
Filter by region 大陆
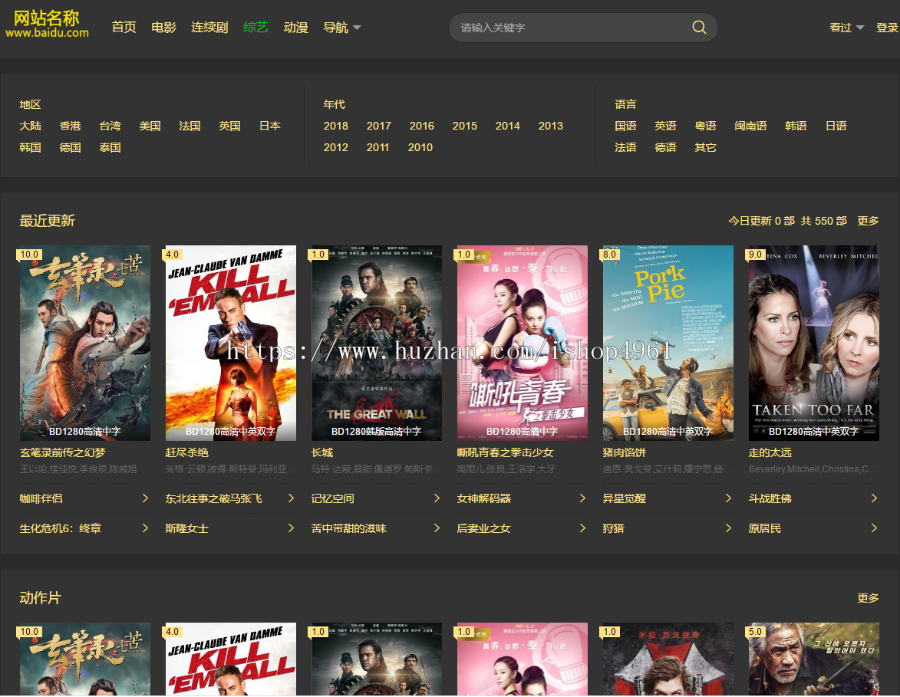(30, 126)
